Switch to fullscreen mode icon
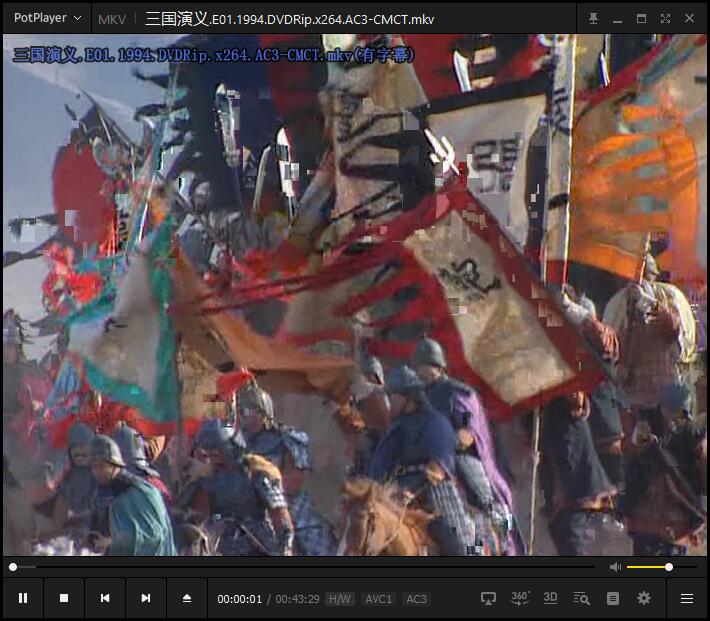 pos(665,18)
